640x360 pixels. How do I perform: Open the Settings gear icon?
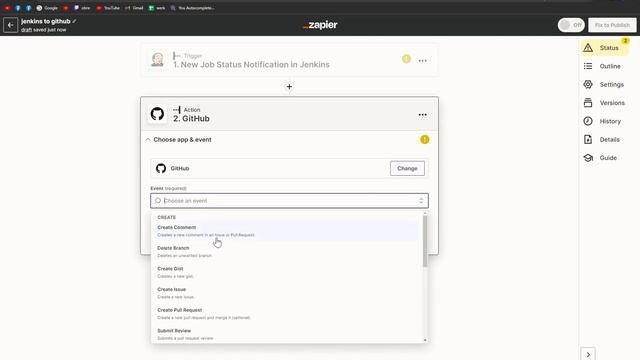click(588, 84)
